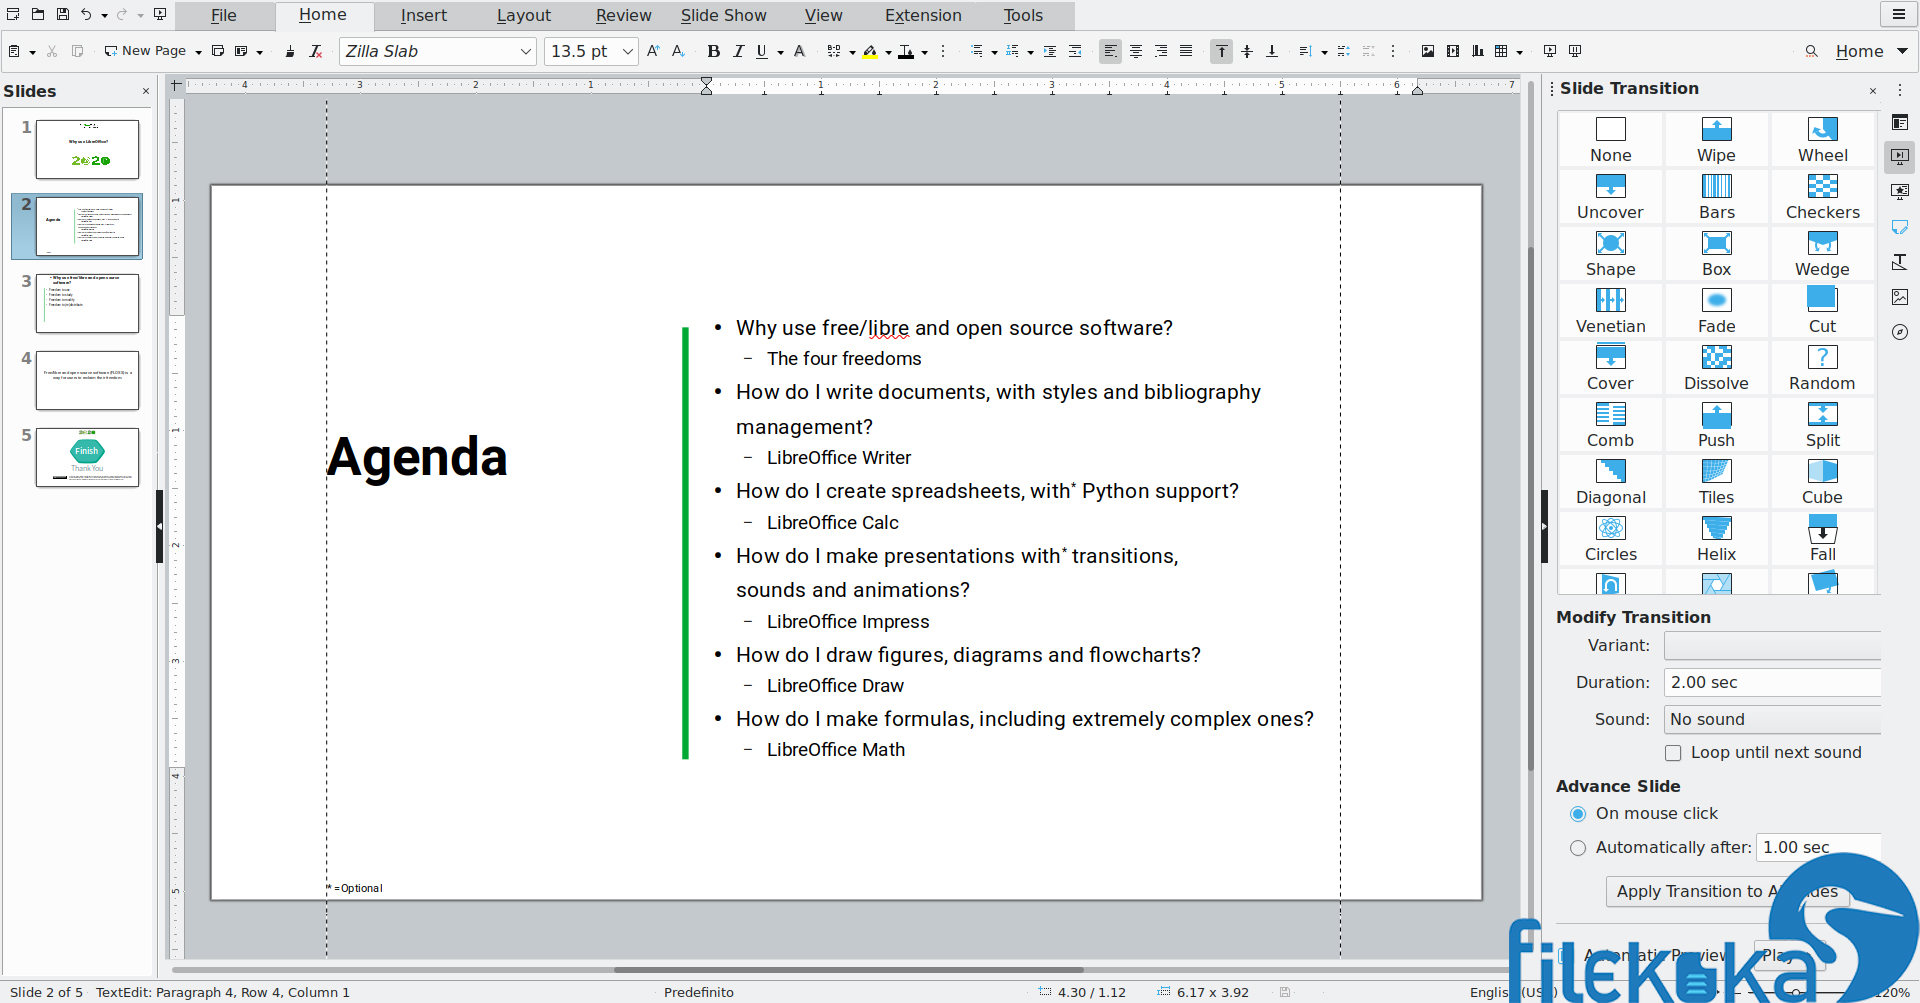
Task: Select the Venetian transition
Action: point(1610,311)
